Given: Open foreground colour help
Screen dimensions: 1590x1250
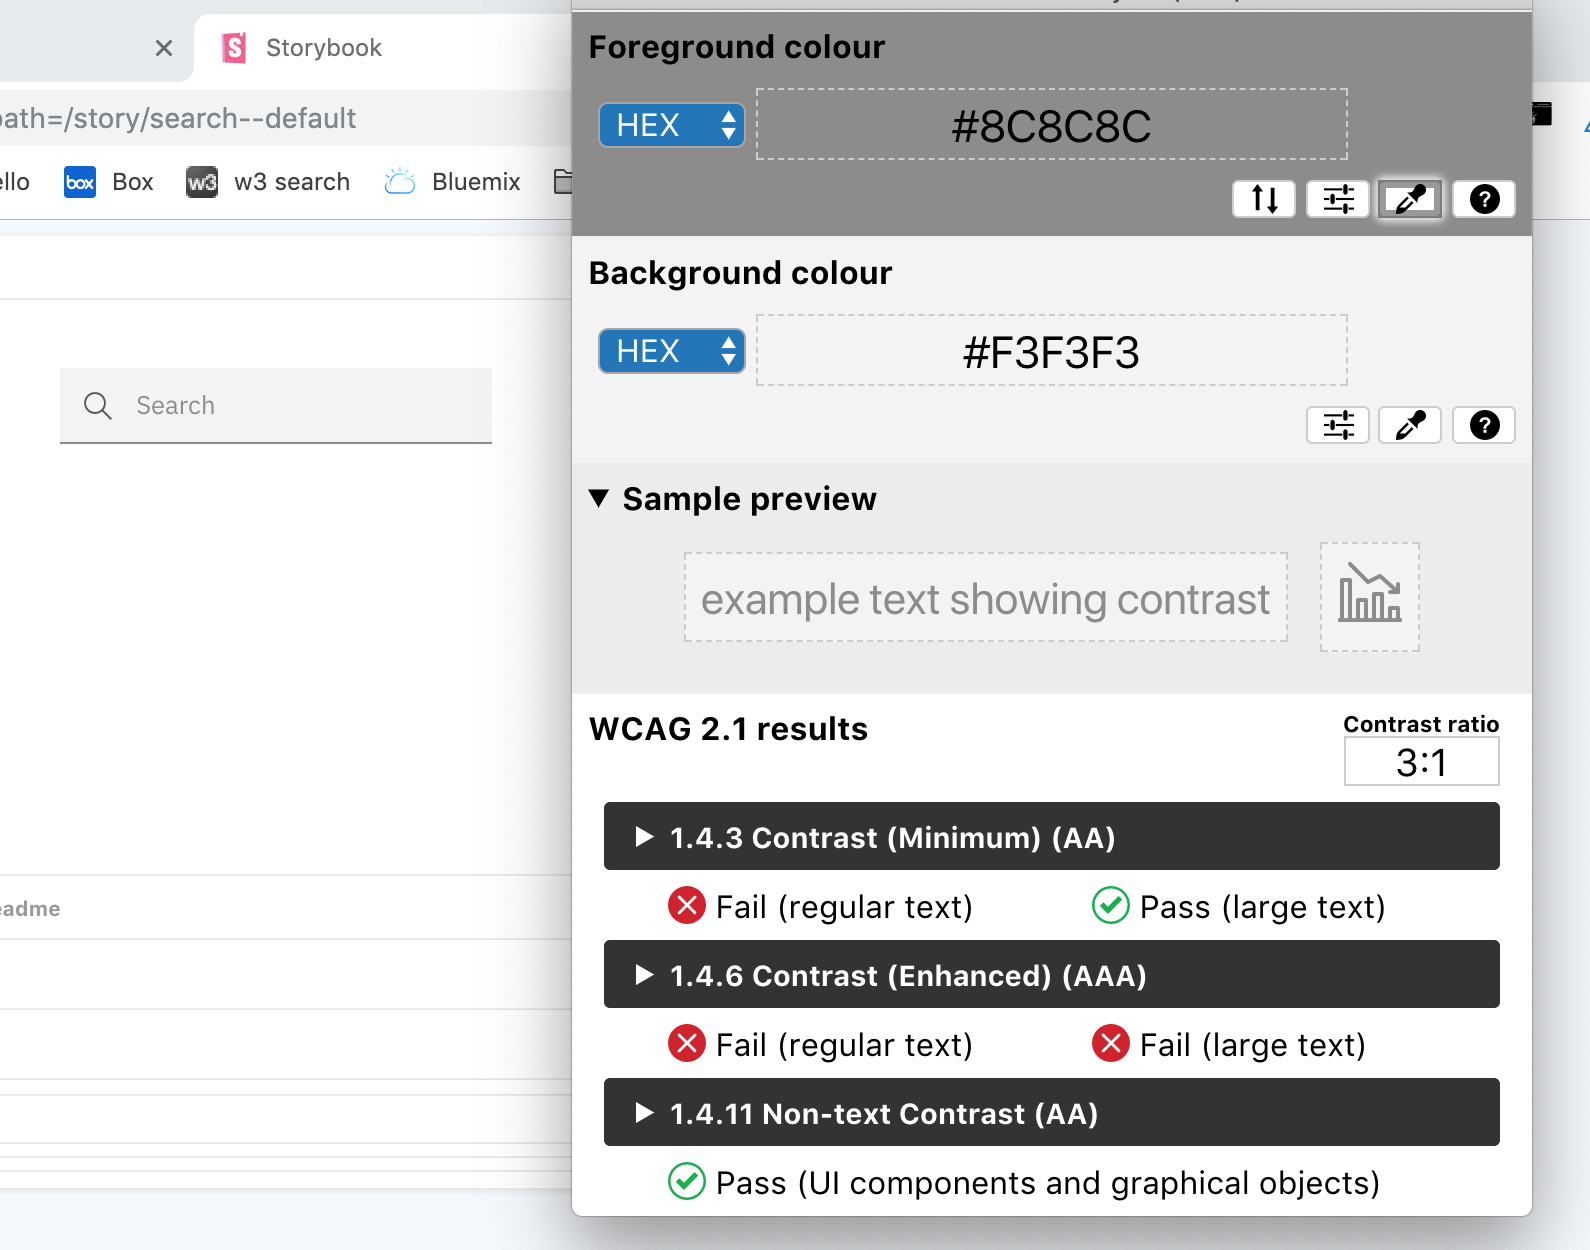Looking at the screenshot, I should pyautogui.click(x=1484, y=199).
